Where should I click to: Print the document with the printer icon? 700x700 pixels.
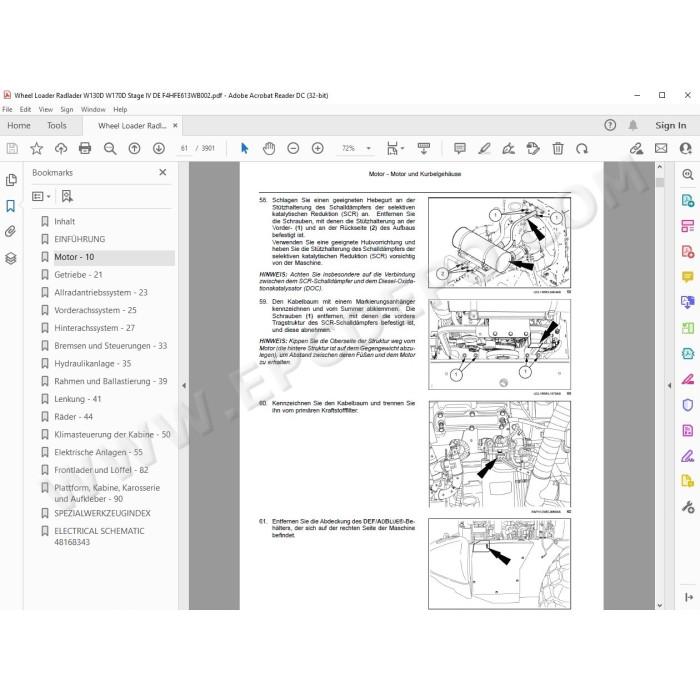[85, 148]
